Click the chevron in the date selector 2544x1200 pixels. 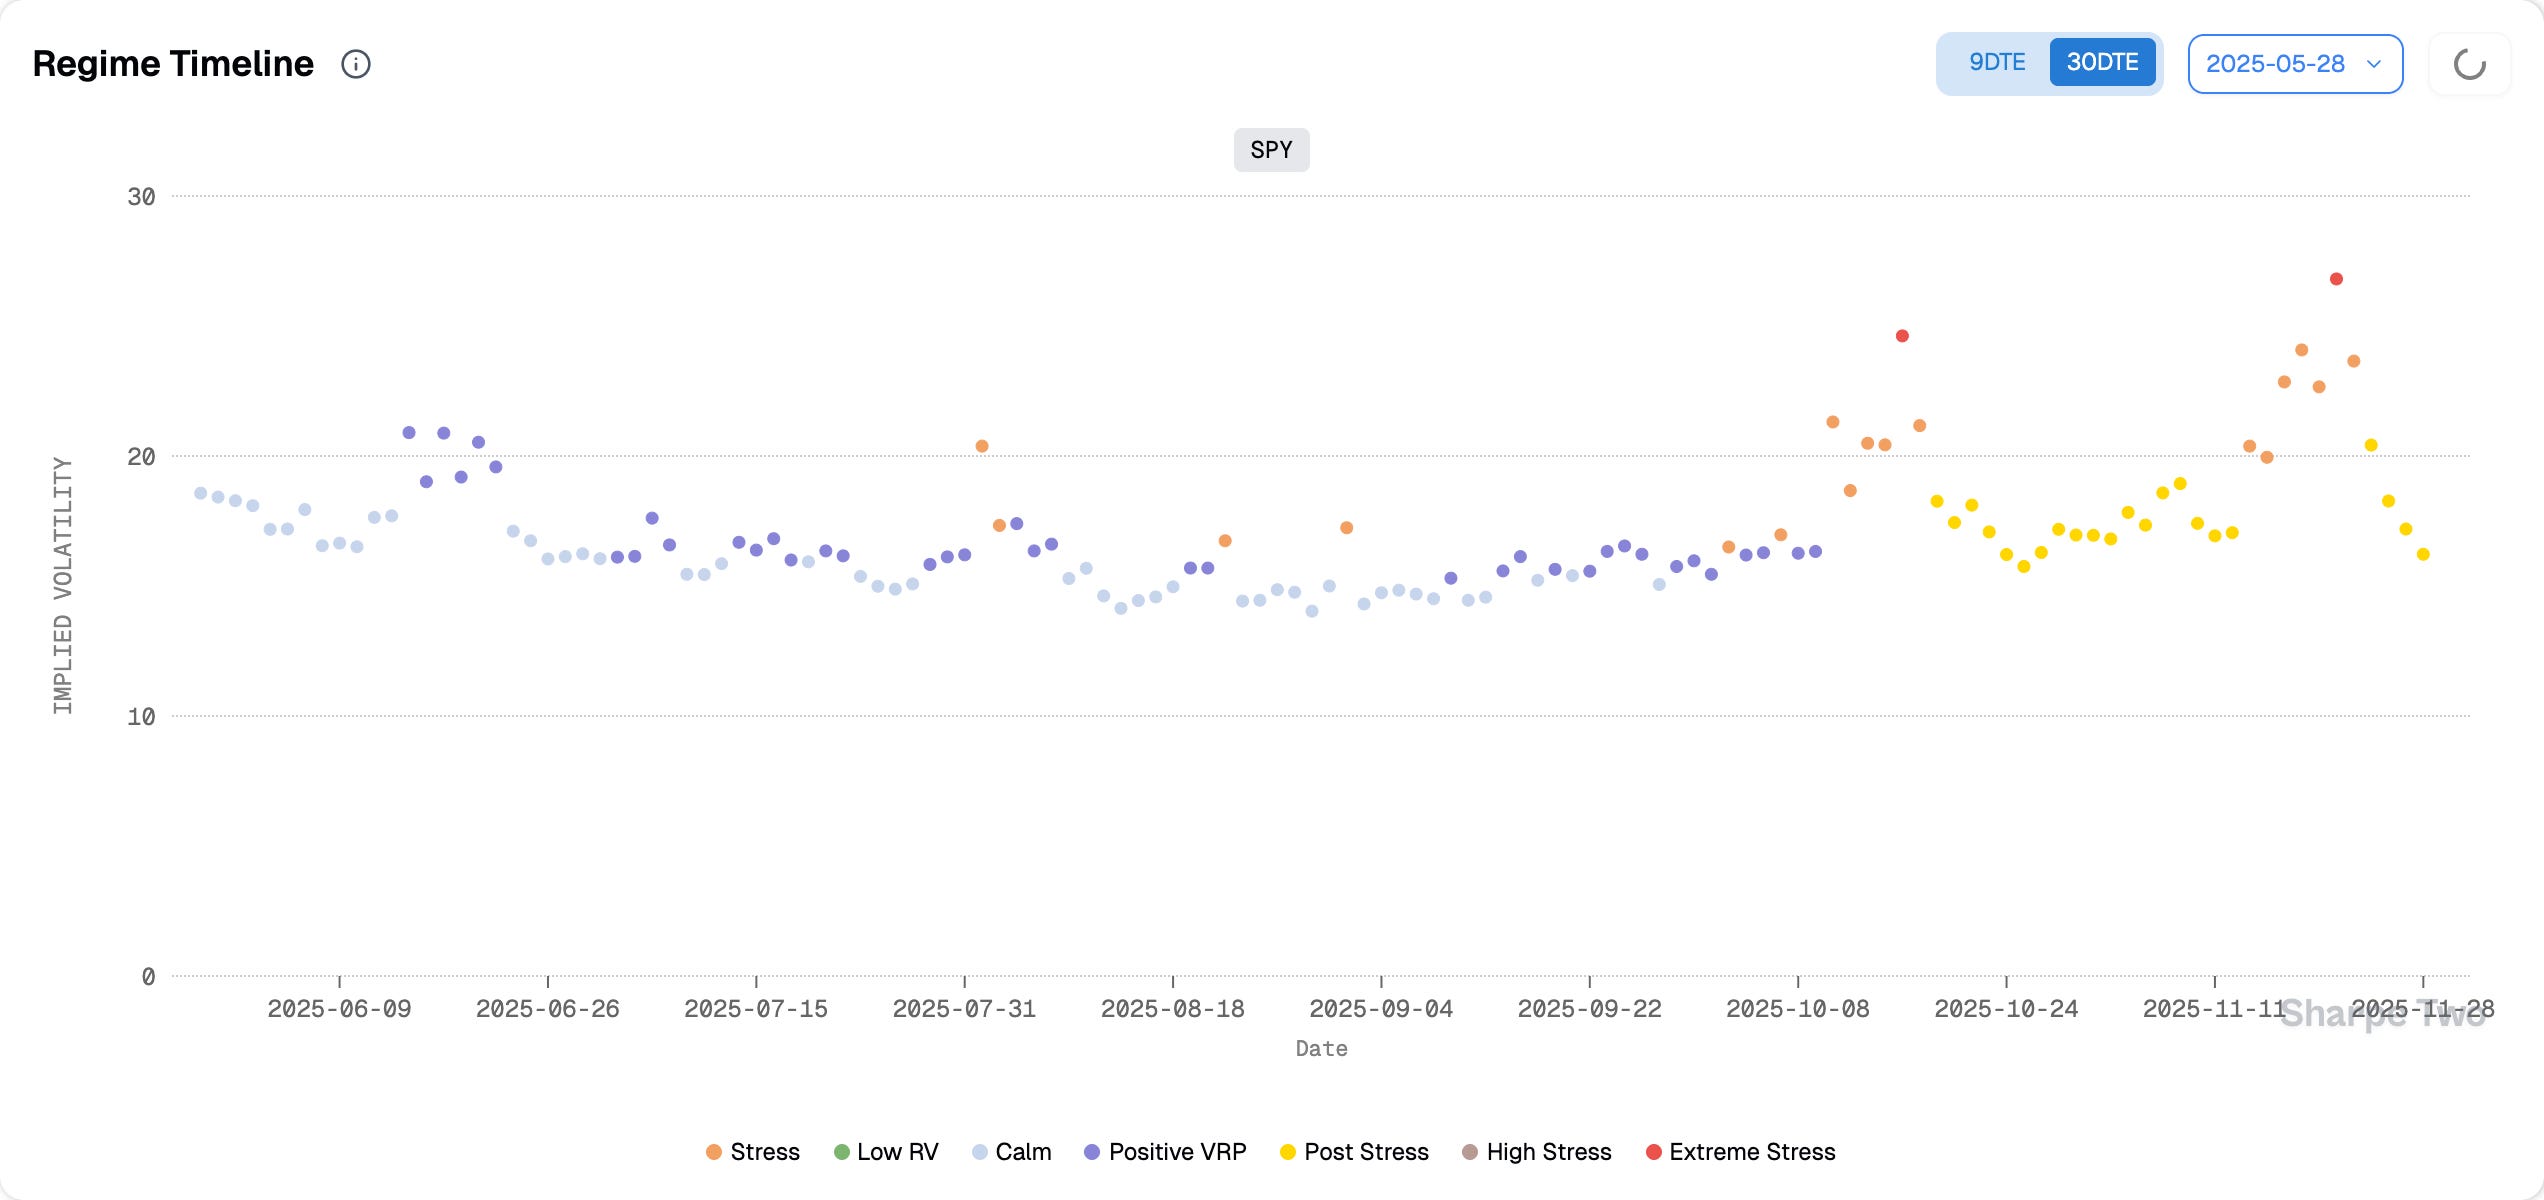tap(2374, 64)
